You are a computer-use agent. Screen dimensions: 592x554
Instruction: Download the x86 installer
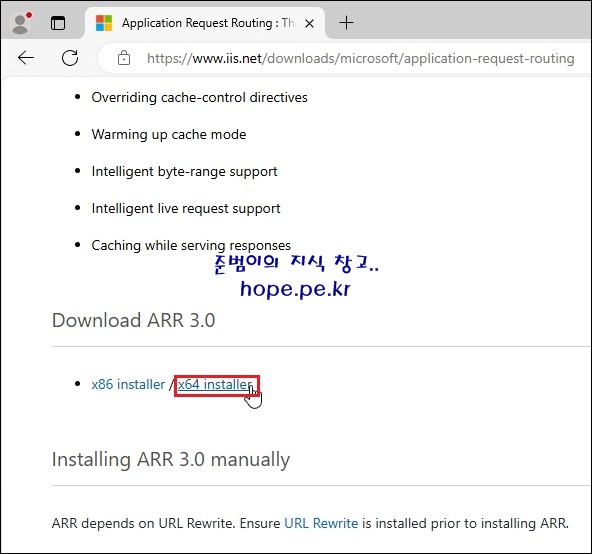(x=128, y=384)
